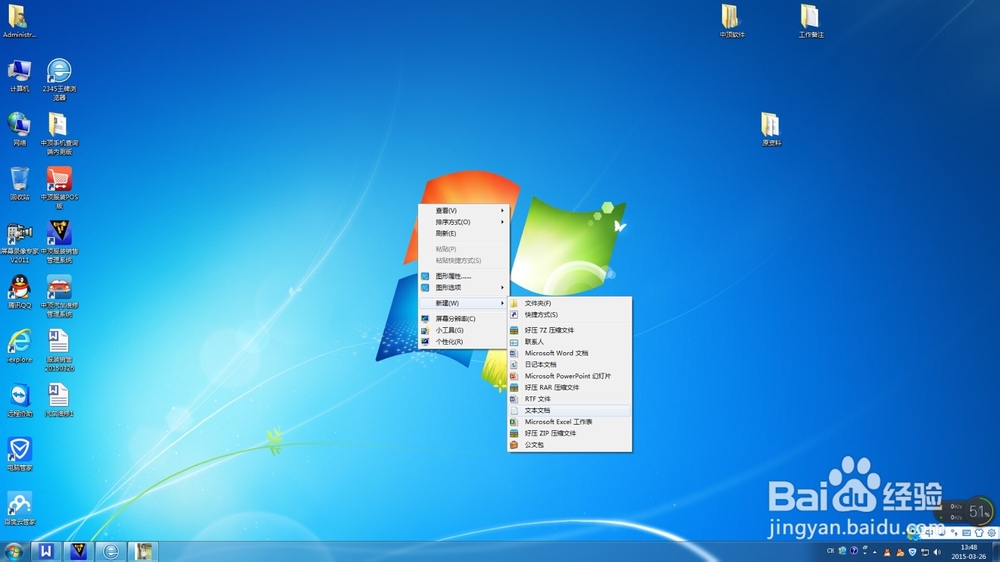Click the volume speaker tray icon

[937, 552]
